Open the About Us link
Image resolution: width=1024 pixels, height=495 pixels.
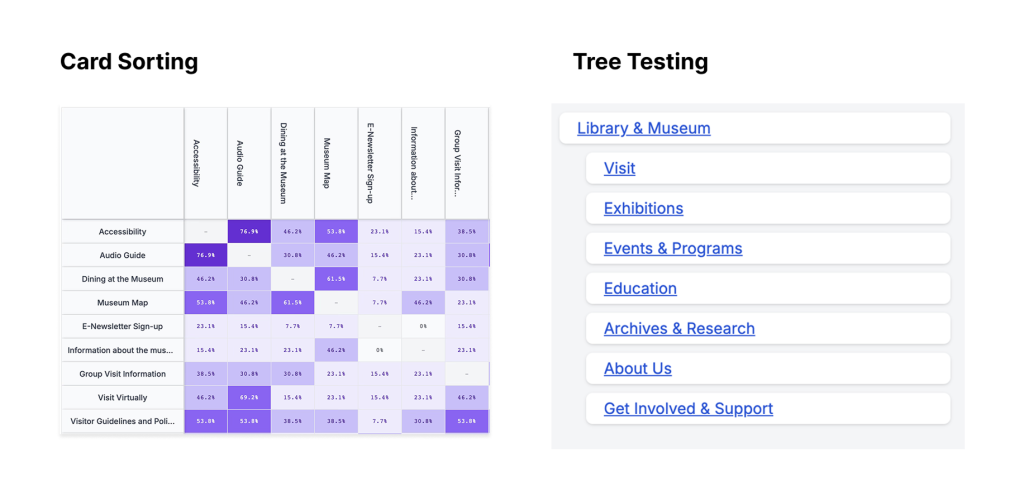[638, 368]
